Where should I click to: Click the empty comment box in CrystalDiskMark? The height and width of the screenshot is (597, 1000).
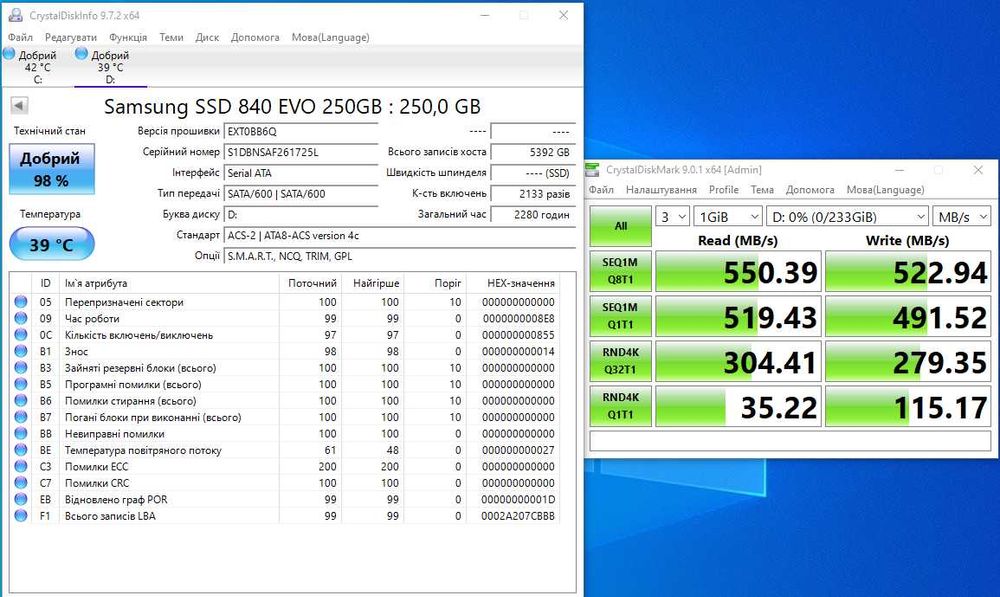[790, 441]
